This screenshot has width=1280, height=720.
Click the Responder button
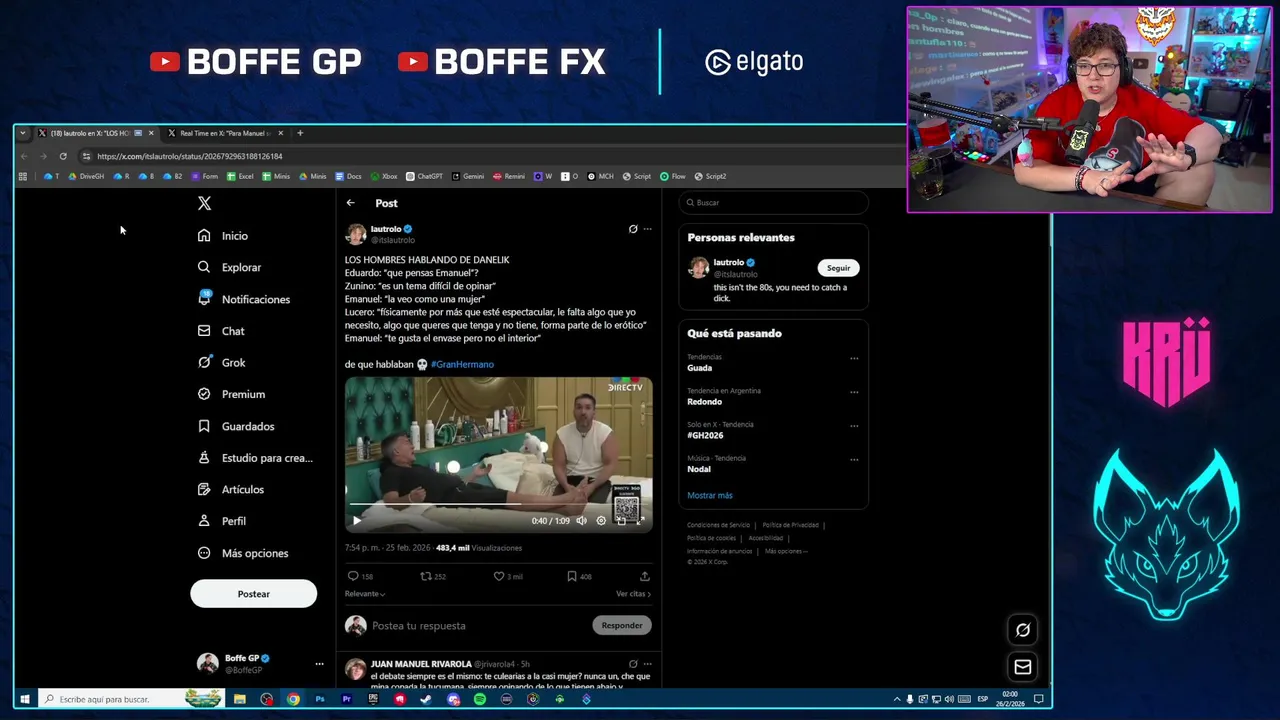click(622, 625)
